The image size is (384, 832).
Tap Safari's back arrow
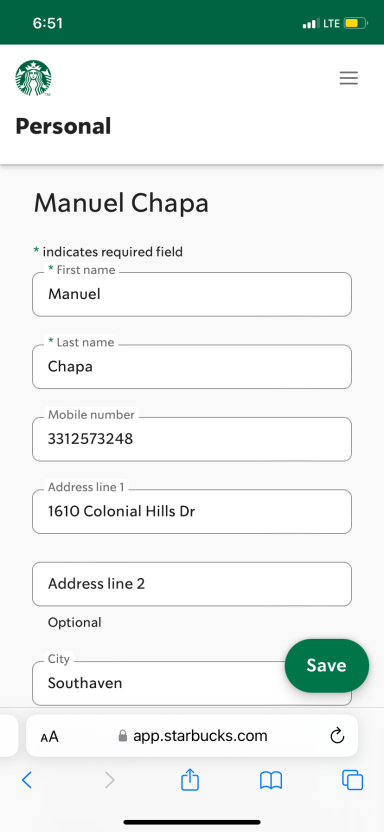(x=27, y=780)
